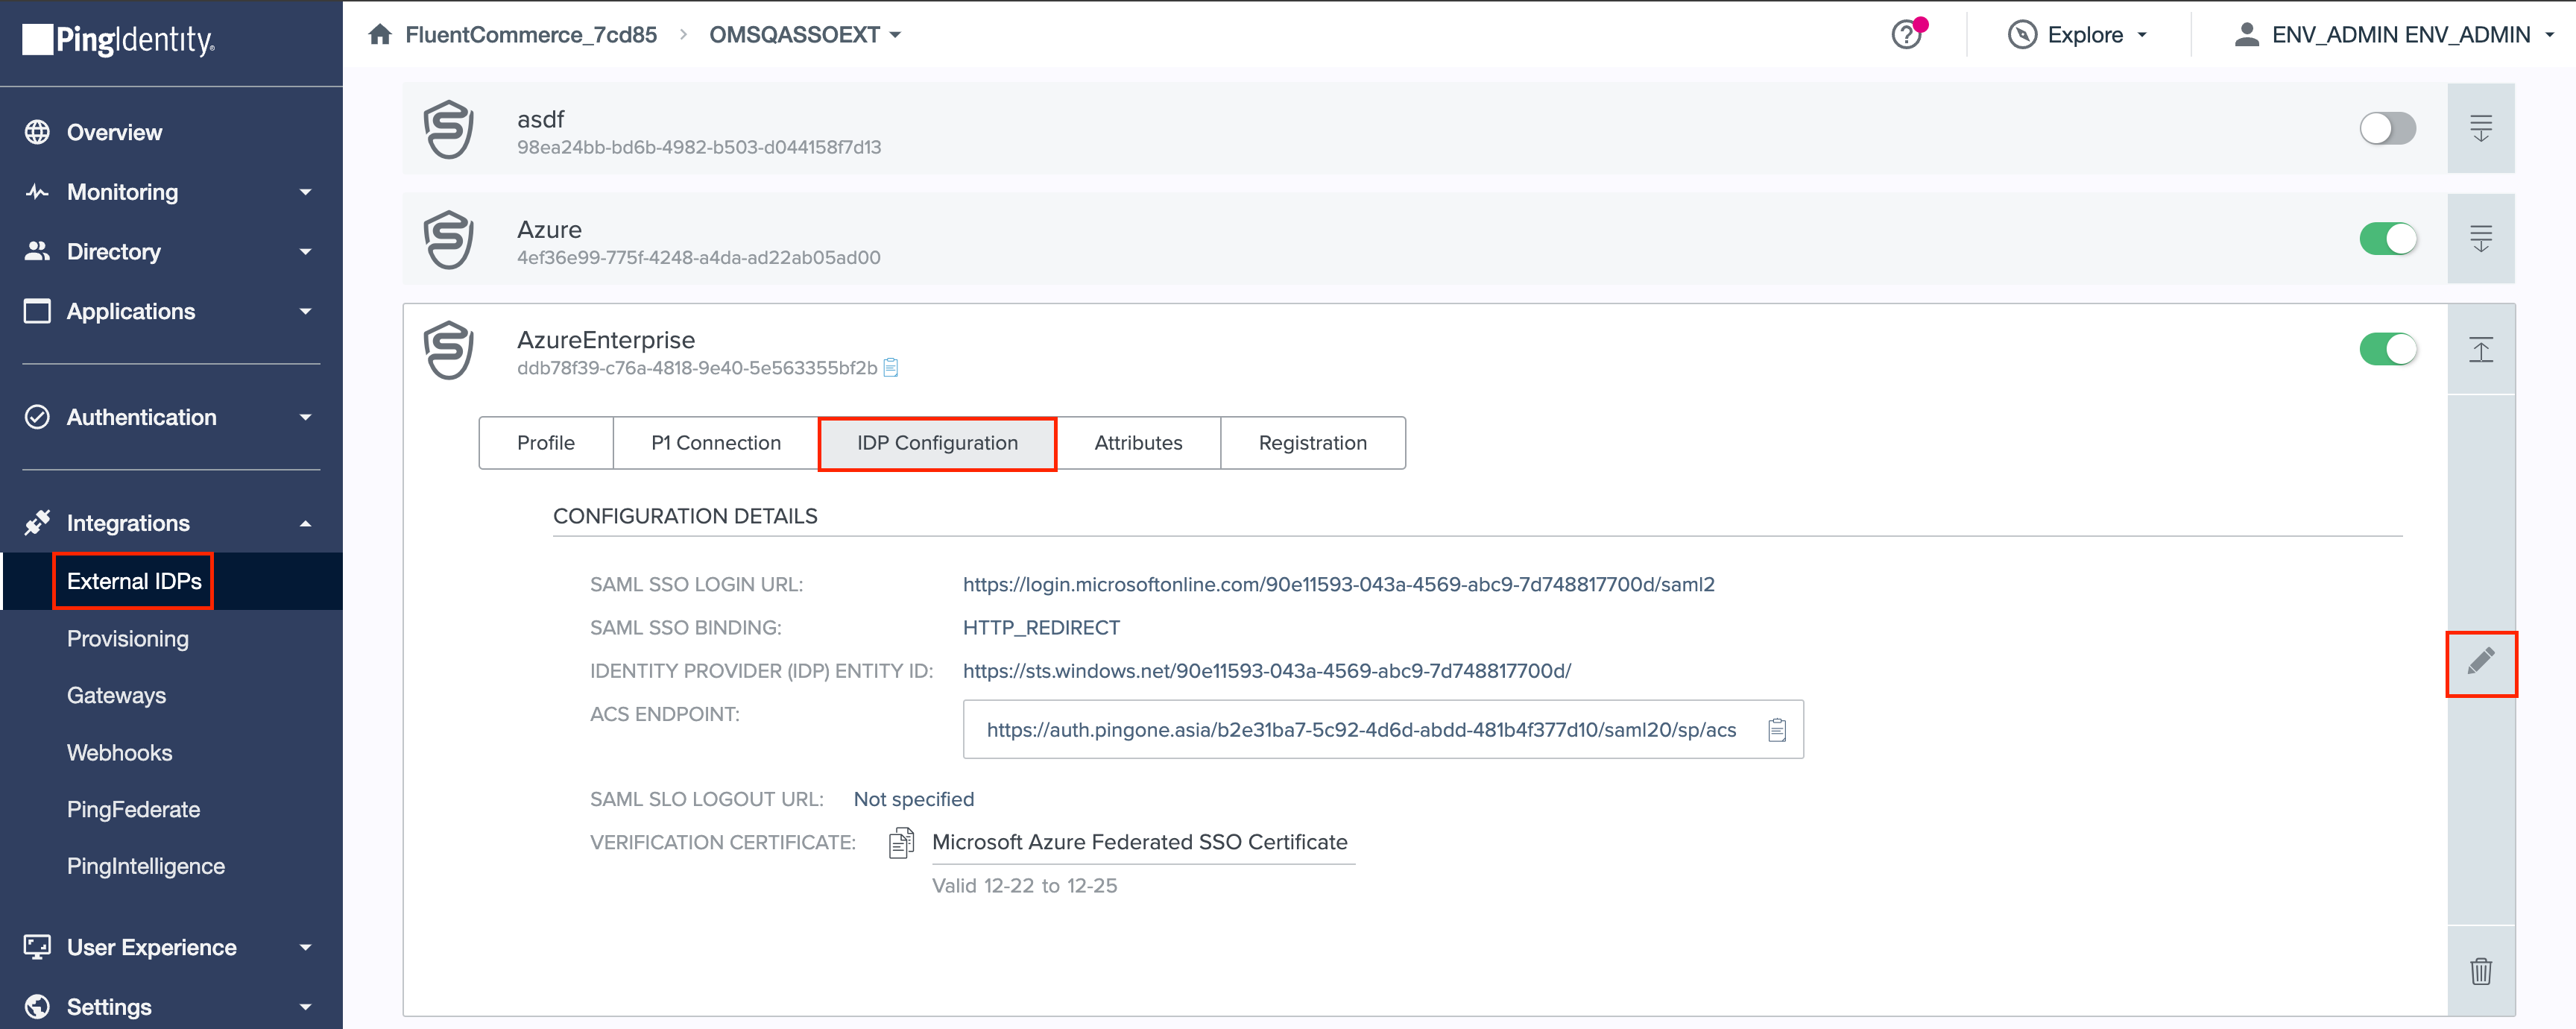2576x1029 pixels.
Task: Open the OMSQASSOEXT environment dropdown
Action: (x=805, y=35)
